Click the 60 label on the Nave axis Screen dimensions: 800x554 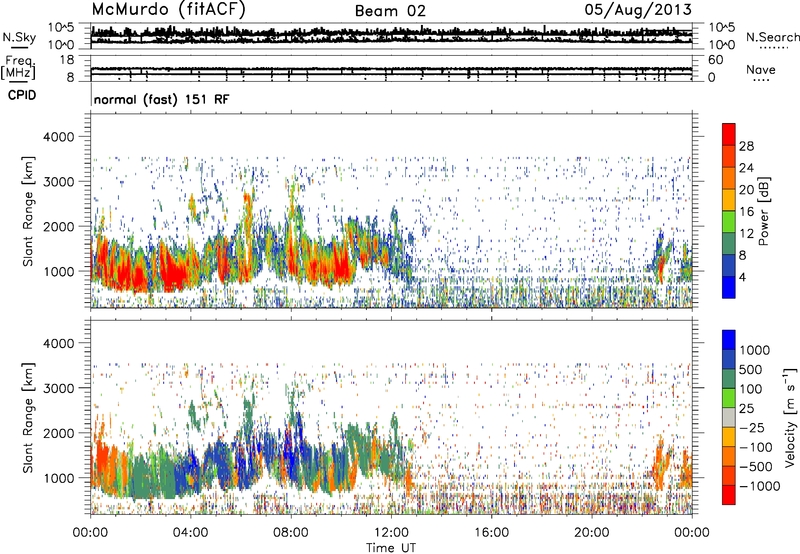(716, 60)
